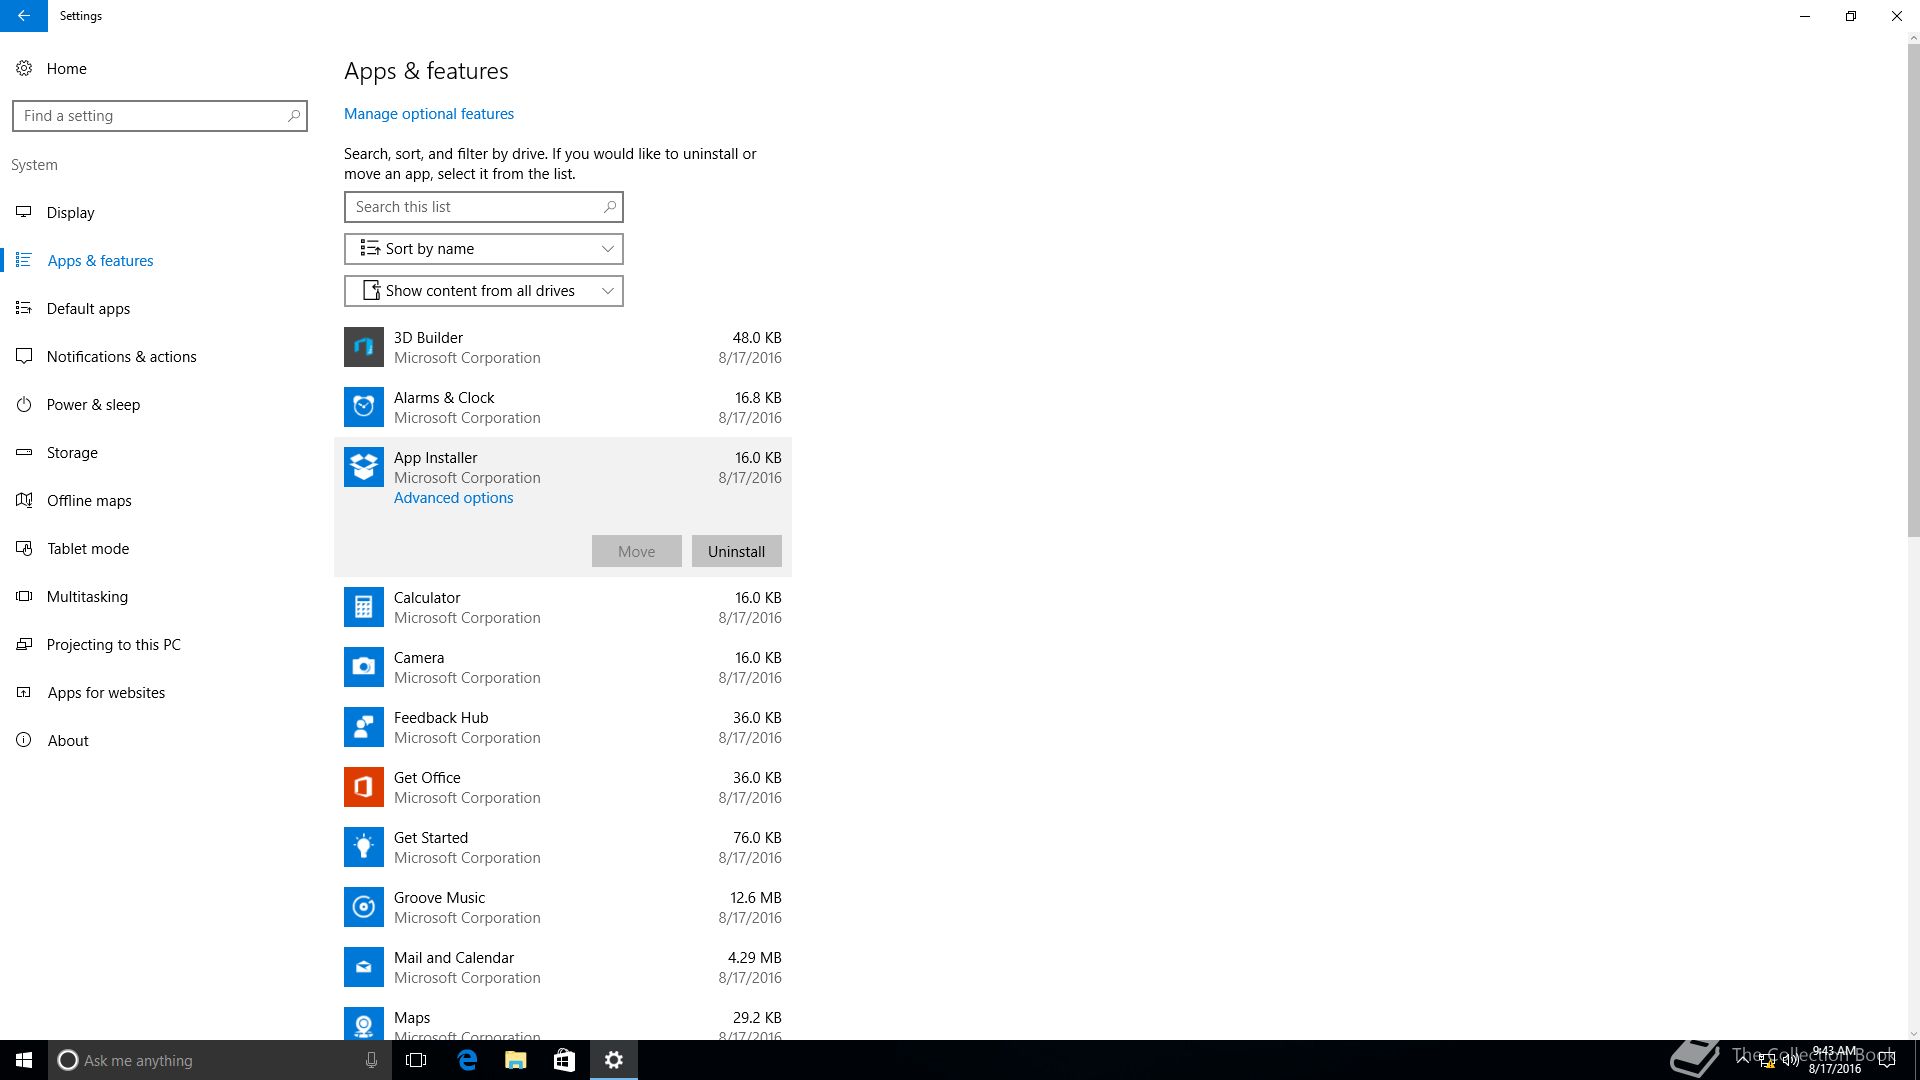Open Default apps settings page
The height and width of the screenshot is (1080, 1920).
click(x=88, y=308)
